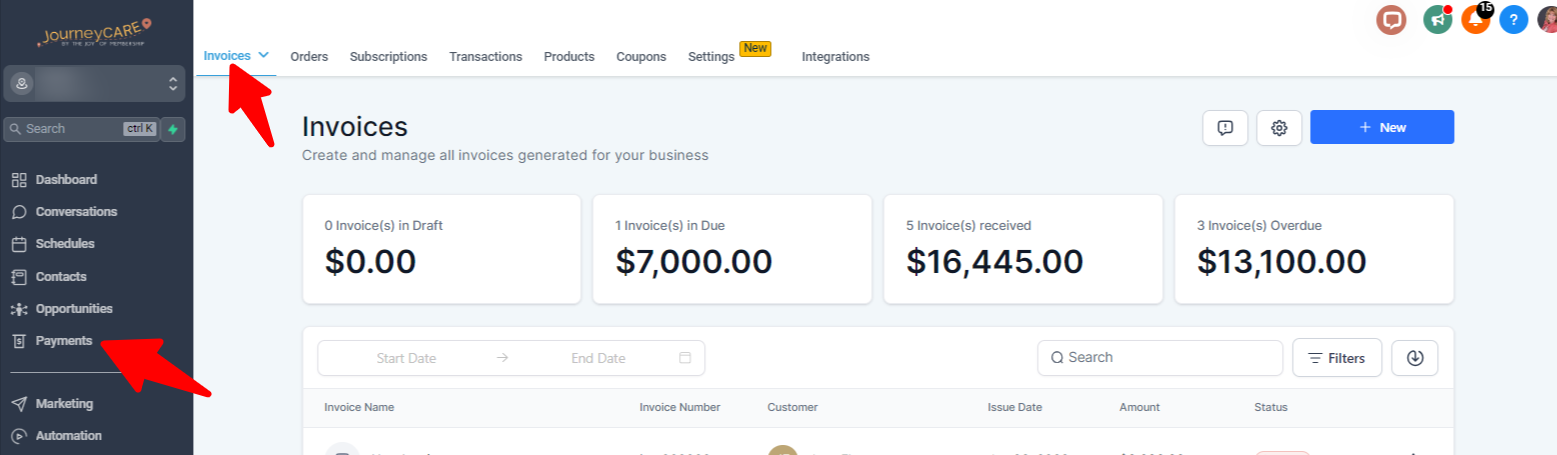Click the feedback message icon beside gear
This screenshot has width=1557, height=455.
(x=1225, y=128)
